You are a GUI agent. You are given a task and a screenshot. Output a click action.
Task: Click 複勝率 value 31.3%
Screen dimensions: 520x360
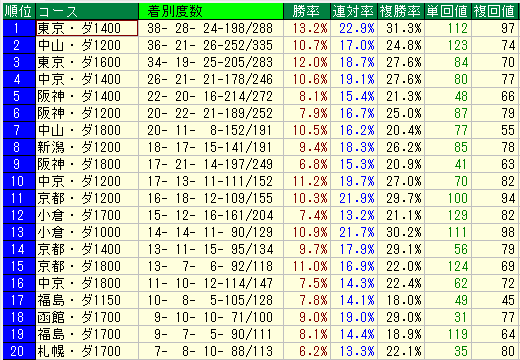(x=401, y=28)
